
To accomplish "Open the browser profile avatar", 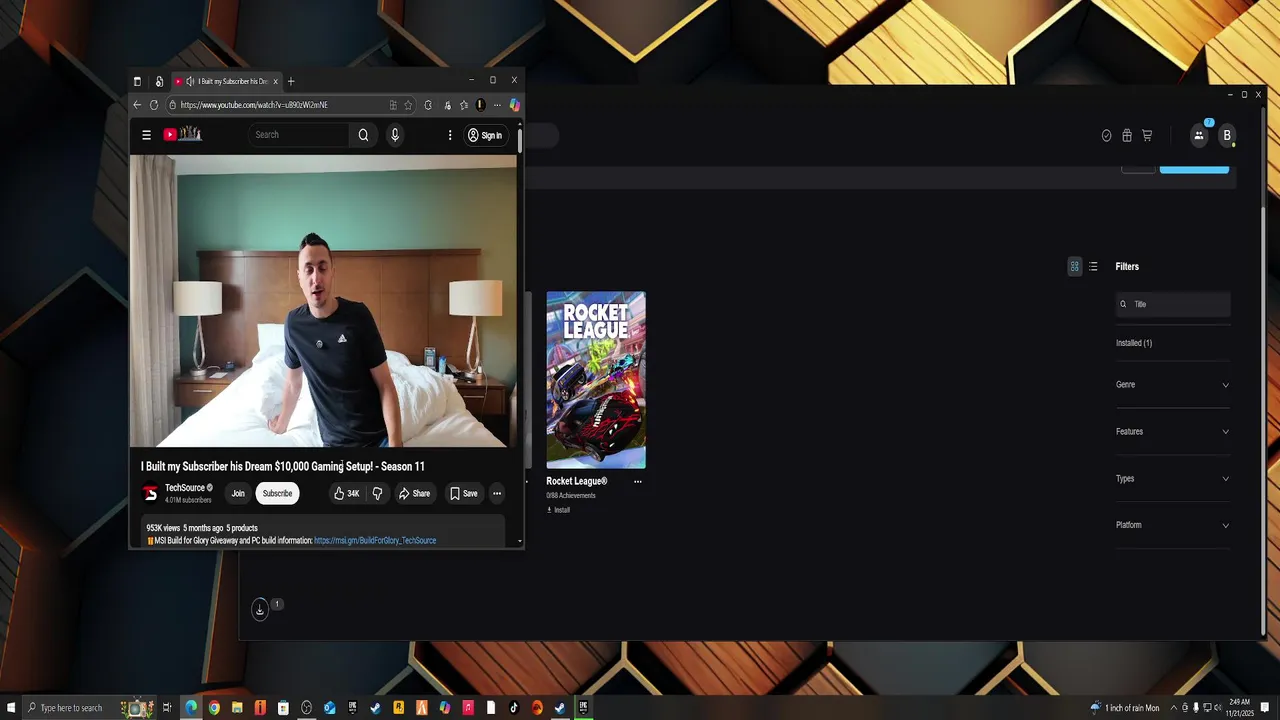I will pos(480,105).
